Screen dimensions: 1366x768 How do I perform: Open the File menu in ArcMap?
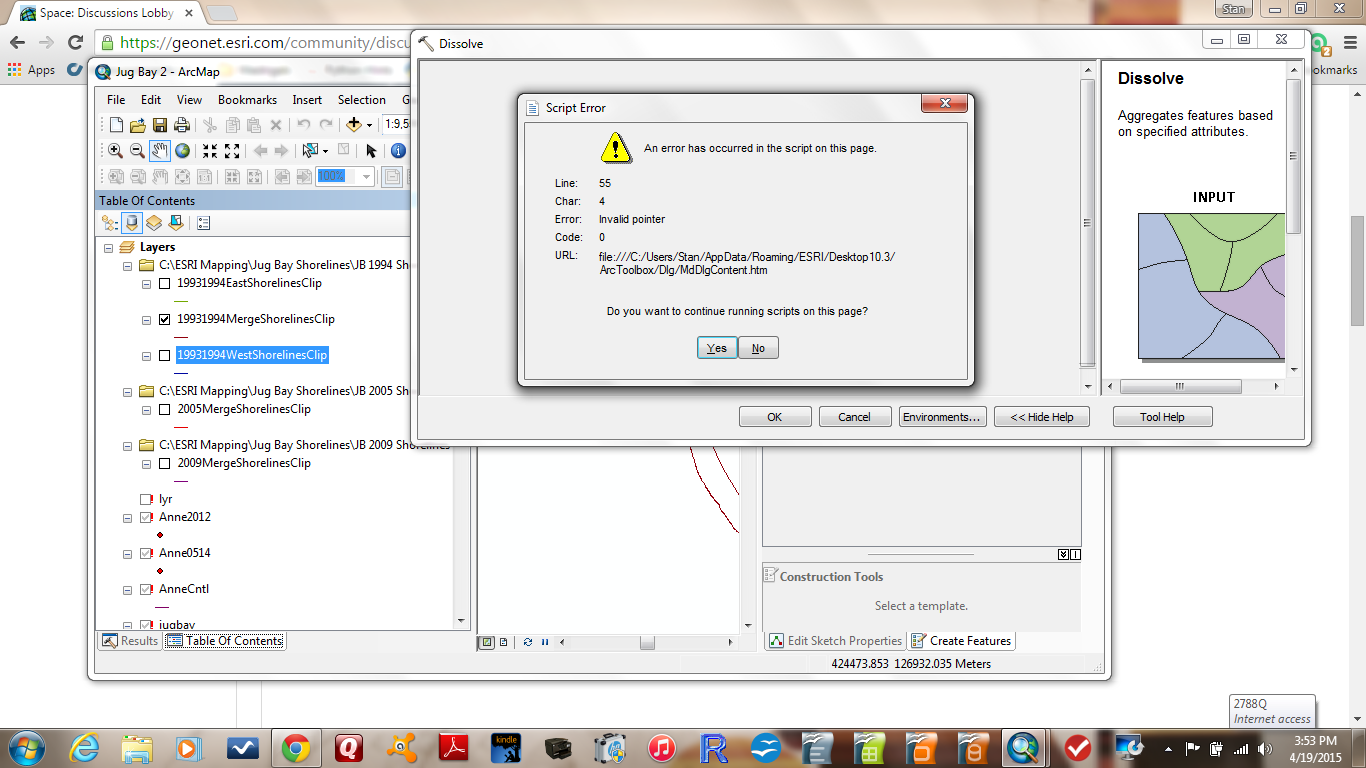tap(116, 100)
